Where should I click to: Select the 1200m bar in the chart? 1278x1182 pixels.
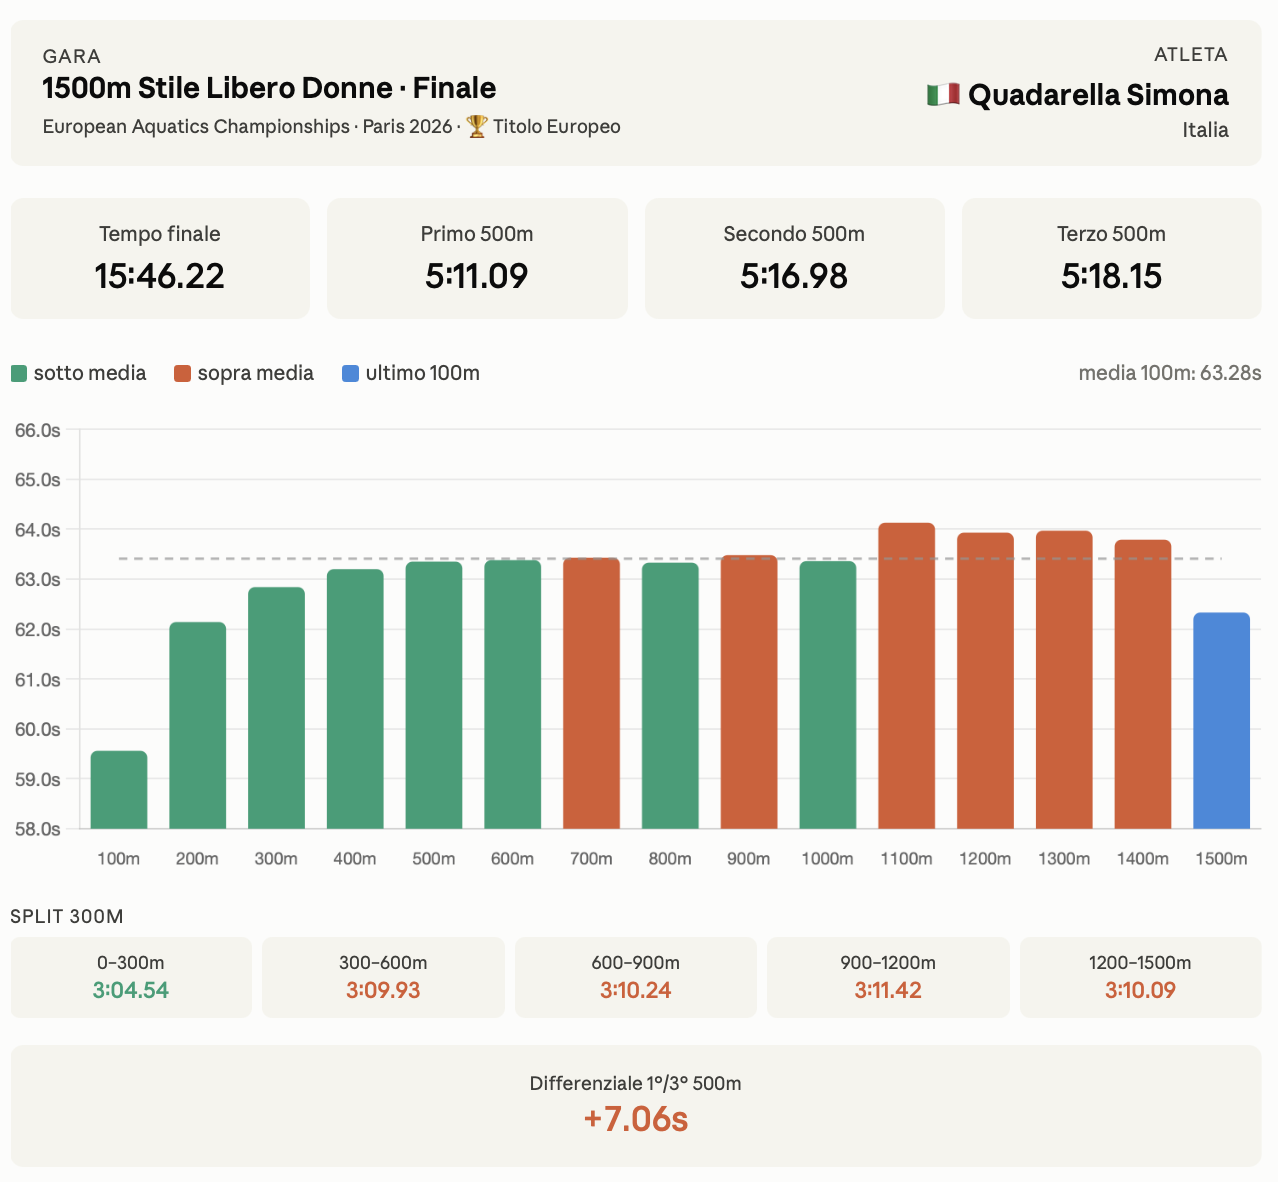[x=985, y=681]
